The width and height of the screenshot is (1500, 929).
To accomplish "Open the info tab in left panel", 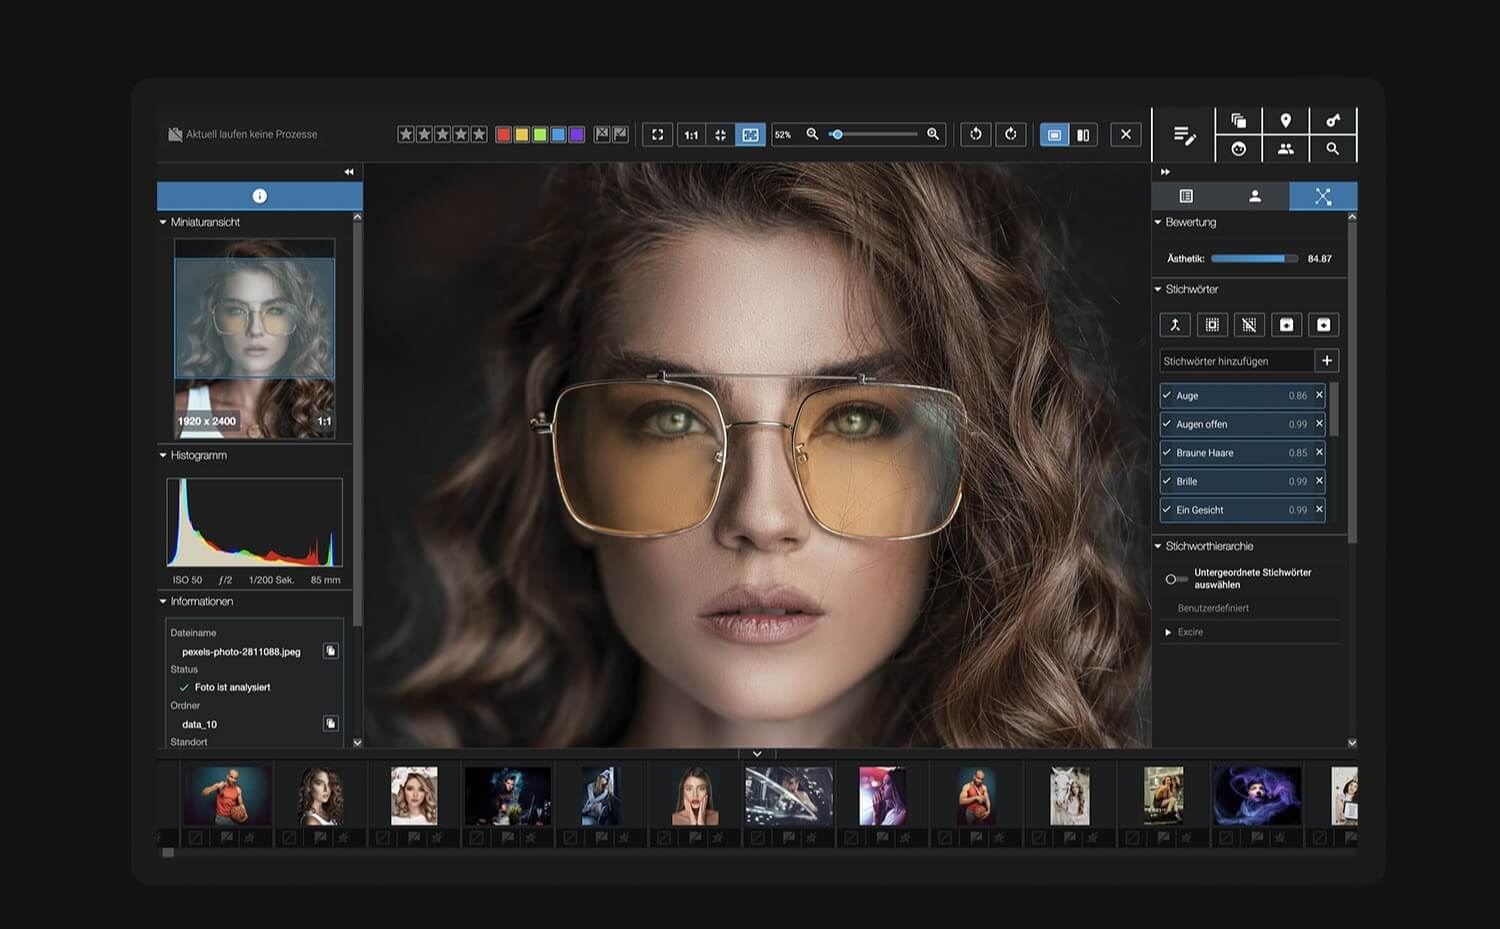I will (260, 196).
